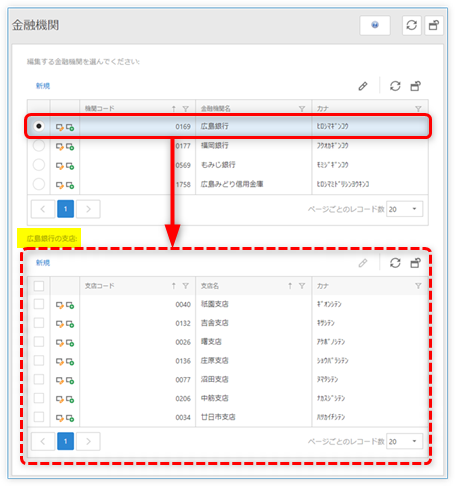This screenshot has height=486, width=455.
Task: Edit the 曙支店 row with its orange edit icon
Action: point(60,343)
